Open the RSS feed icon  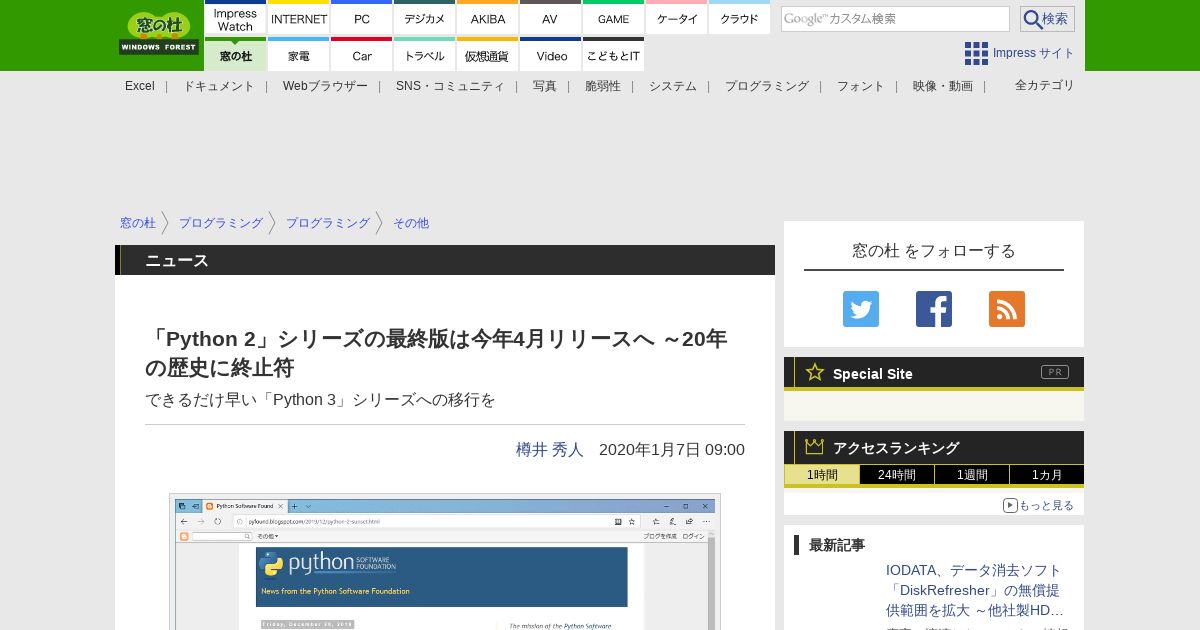point(1007,309)
